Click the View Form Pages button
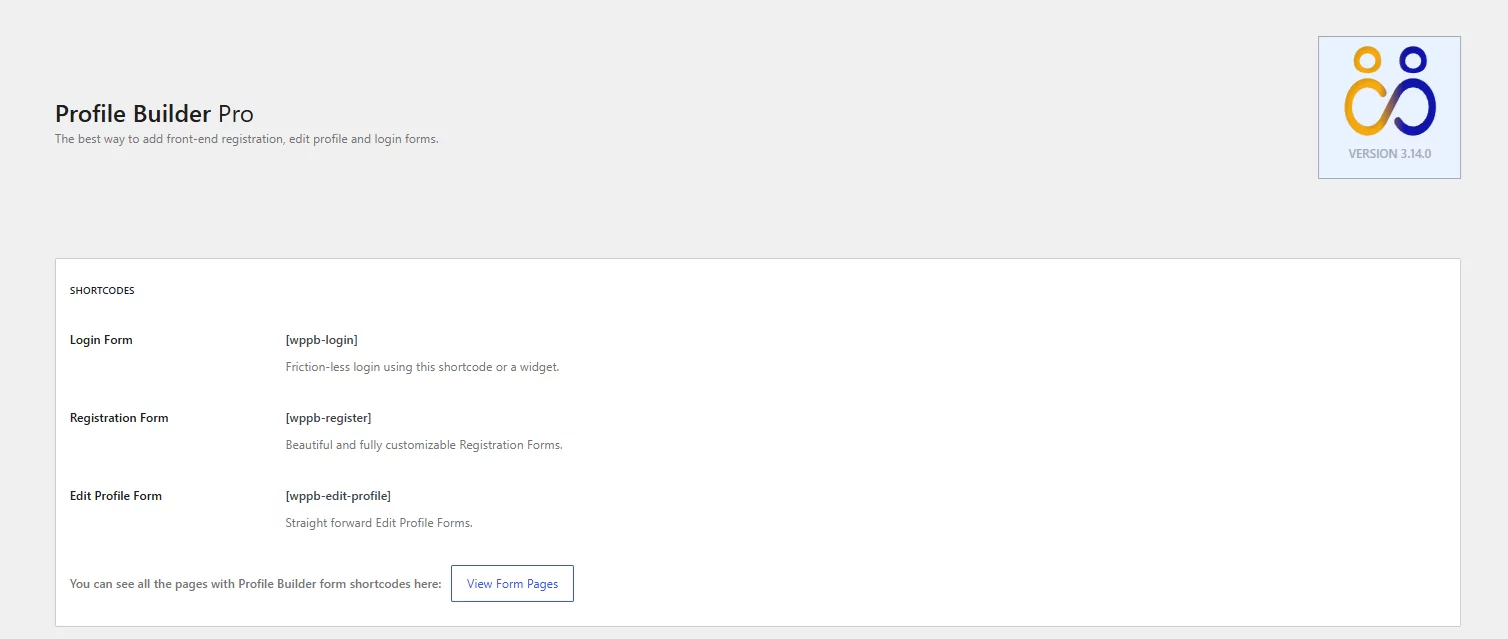The image size is (1508, 639). click(x=512, y=584)
